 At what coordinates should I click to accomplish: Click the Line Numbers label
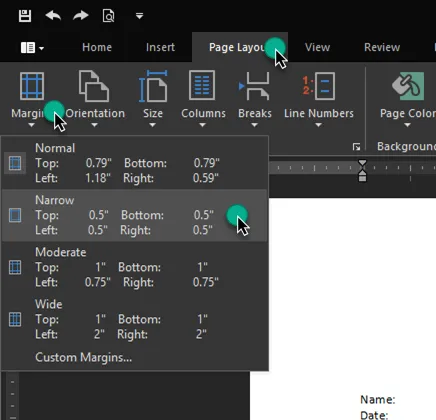click(319, 114)
